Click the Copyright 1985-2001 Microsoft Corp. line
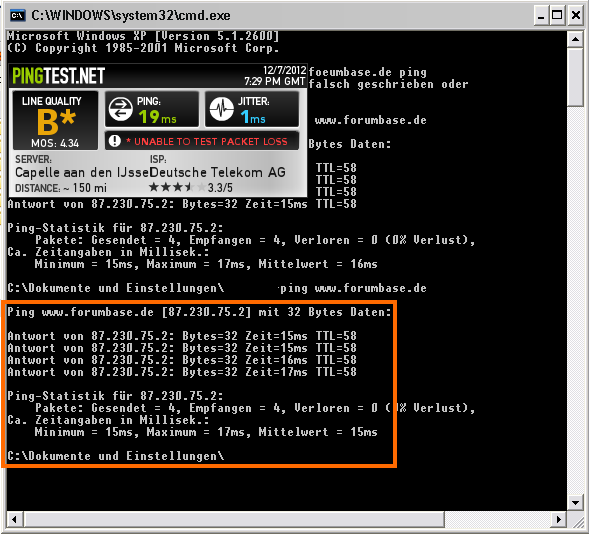589x534 pixels. coord(143,48)
